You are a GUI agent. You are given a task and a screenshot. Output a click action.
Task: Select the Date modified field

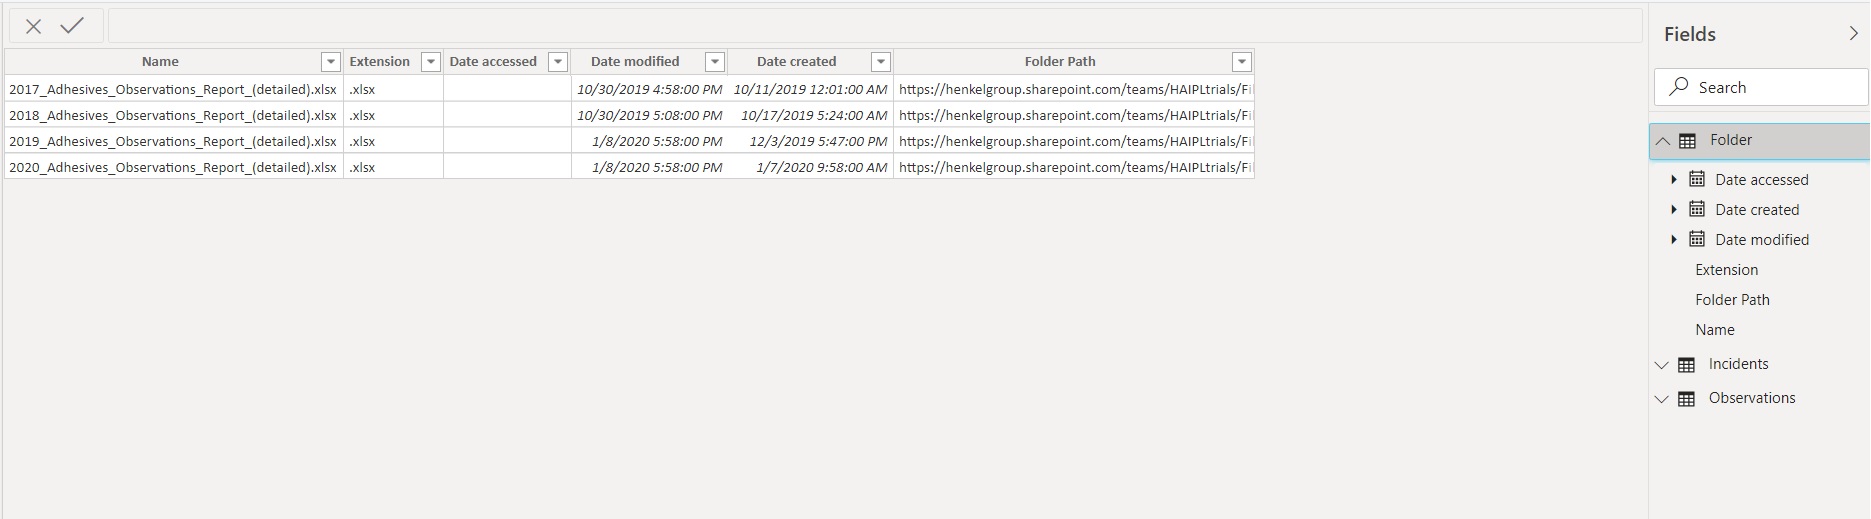pyautogui.click(x=1762, y=240)
